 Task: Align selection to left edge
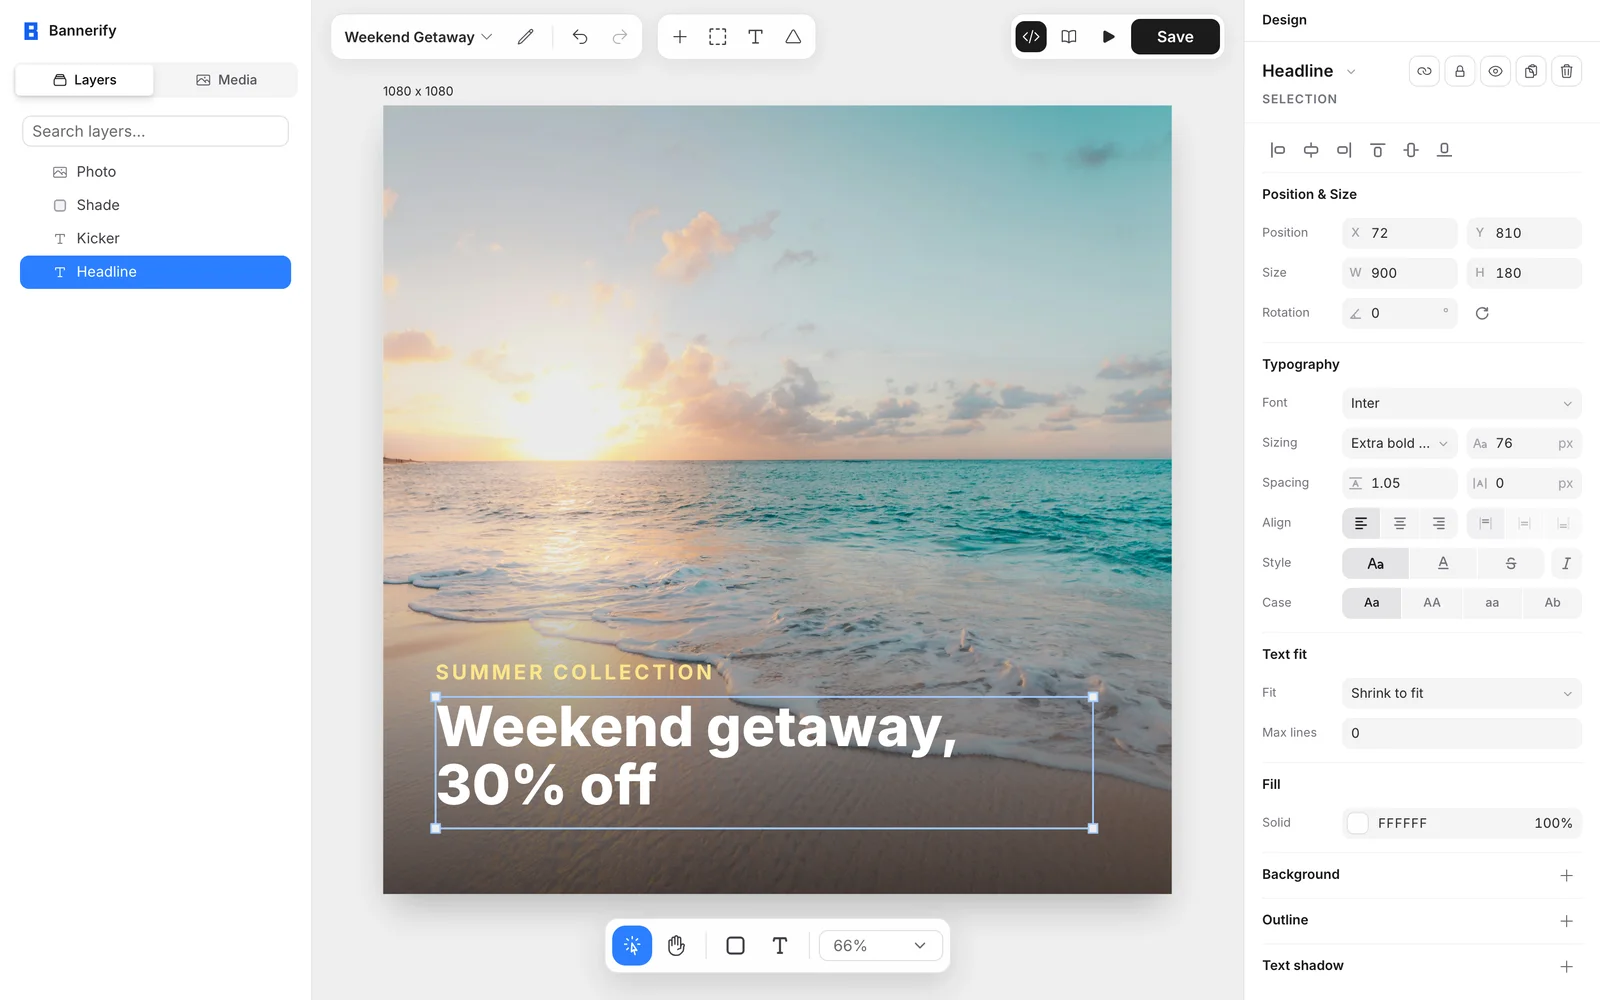[1278, 150]
